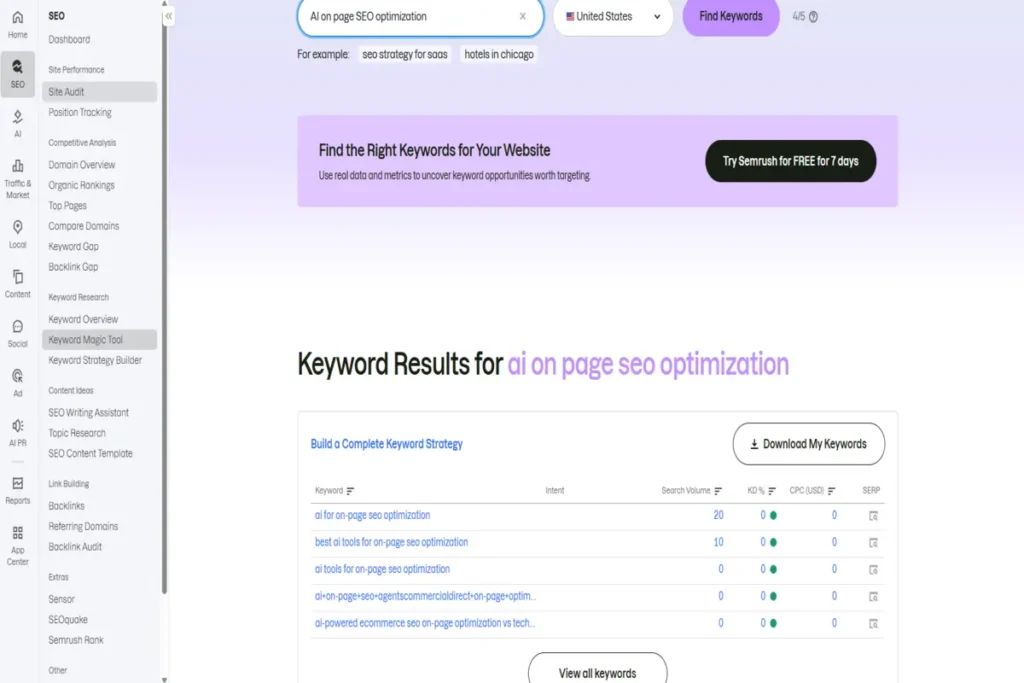Select the AI icon in left rail
1024x683 pixels.
tap(18, 122)
